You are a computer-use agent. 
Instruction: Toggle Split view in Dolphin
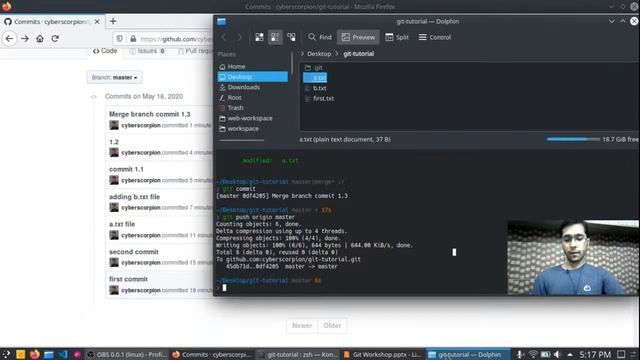397,37
